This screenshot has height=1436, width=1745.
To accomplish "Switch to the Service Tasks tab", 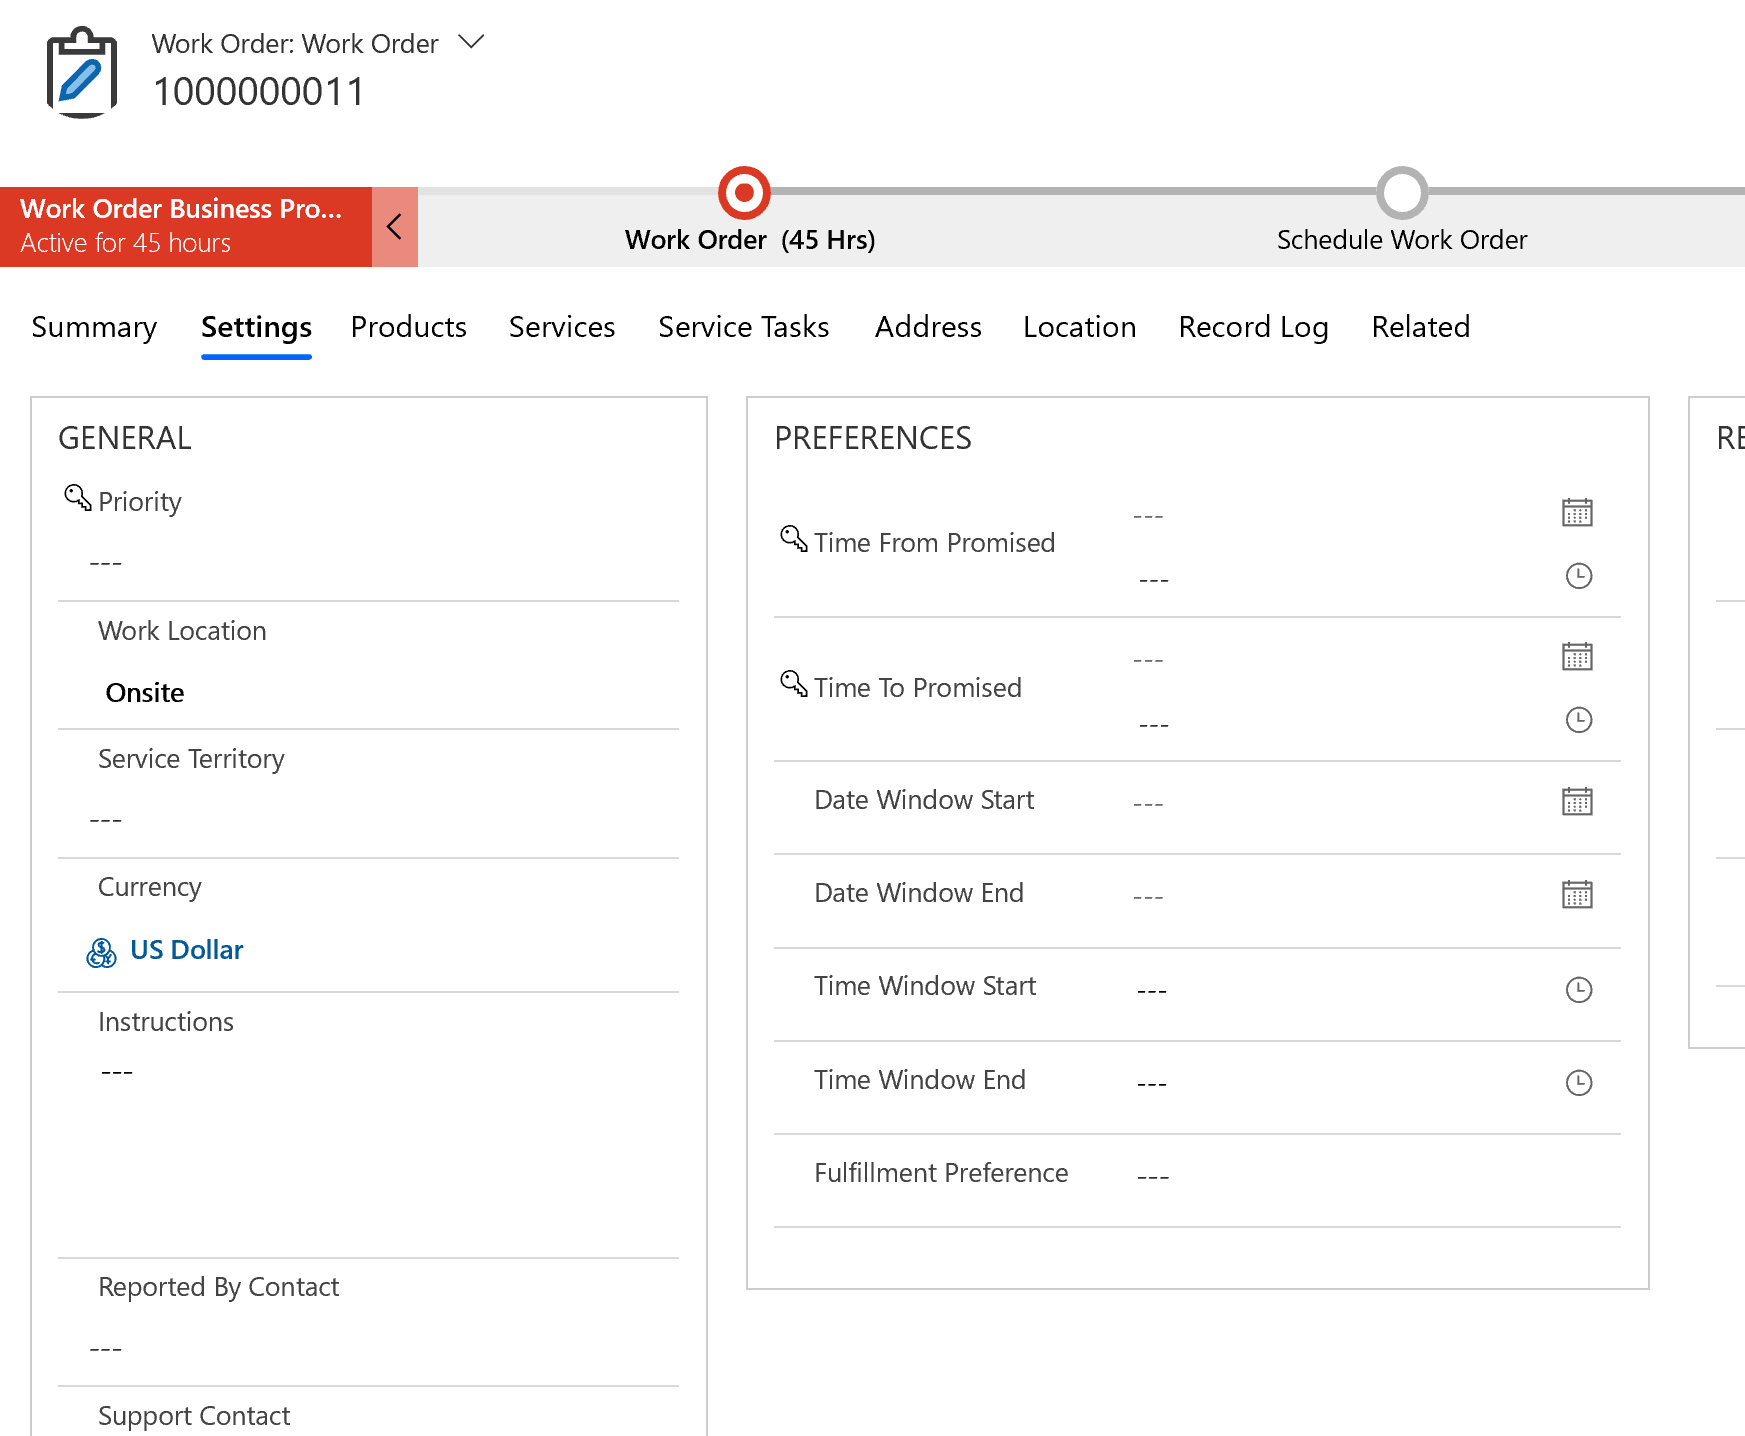I will pyautogui.click(x=743, y=327).
